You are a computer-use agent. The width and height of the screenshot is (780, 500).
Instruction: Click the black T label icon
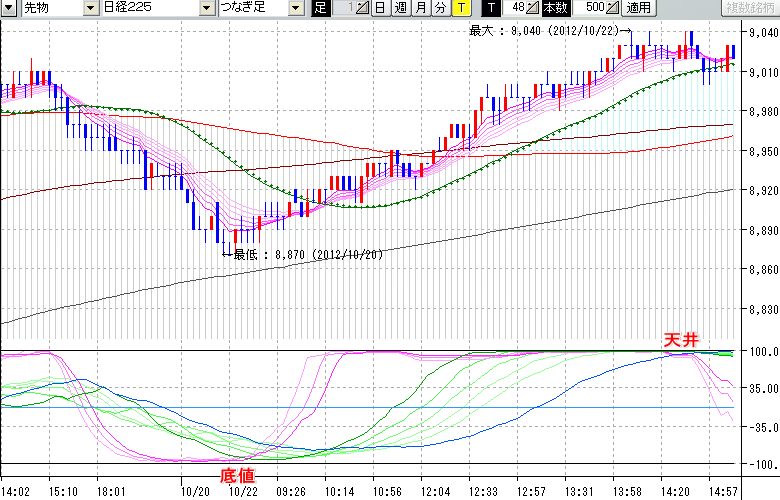click(x=490, y=8)
